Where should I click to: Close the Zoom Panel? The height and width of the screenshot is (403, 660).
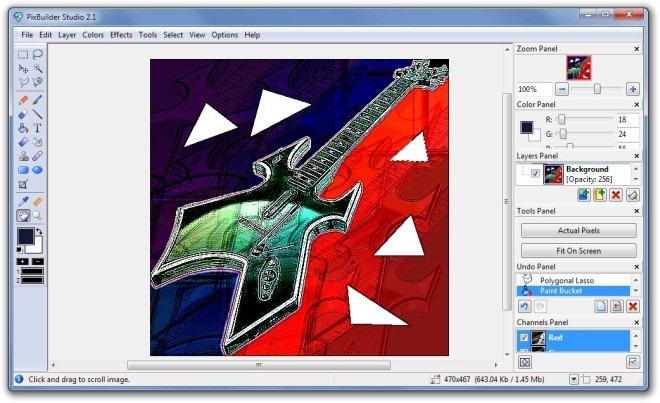[x=637, y=49]
